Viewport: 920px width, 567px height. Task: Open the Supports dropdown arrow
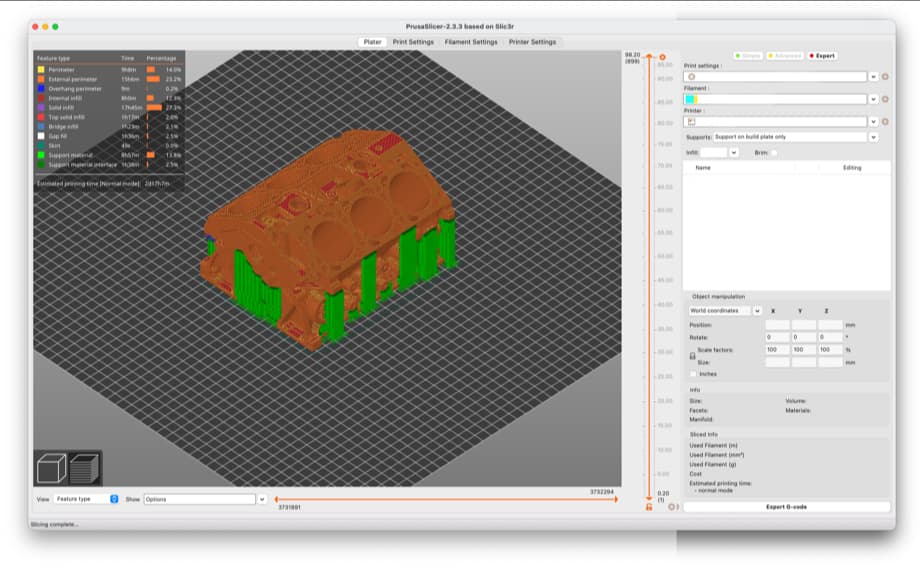(873, 137)
